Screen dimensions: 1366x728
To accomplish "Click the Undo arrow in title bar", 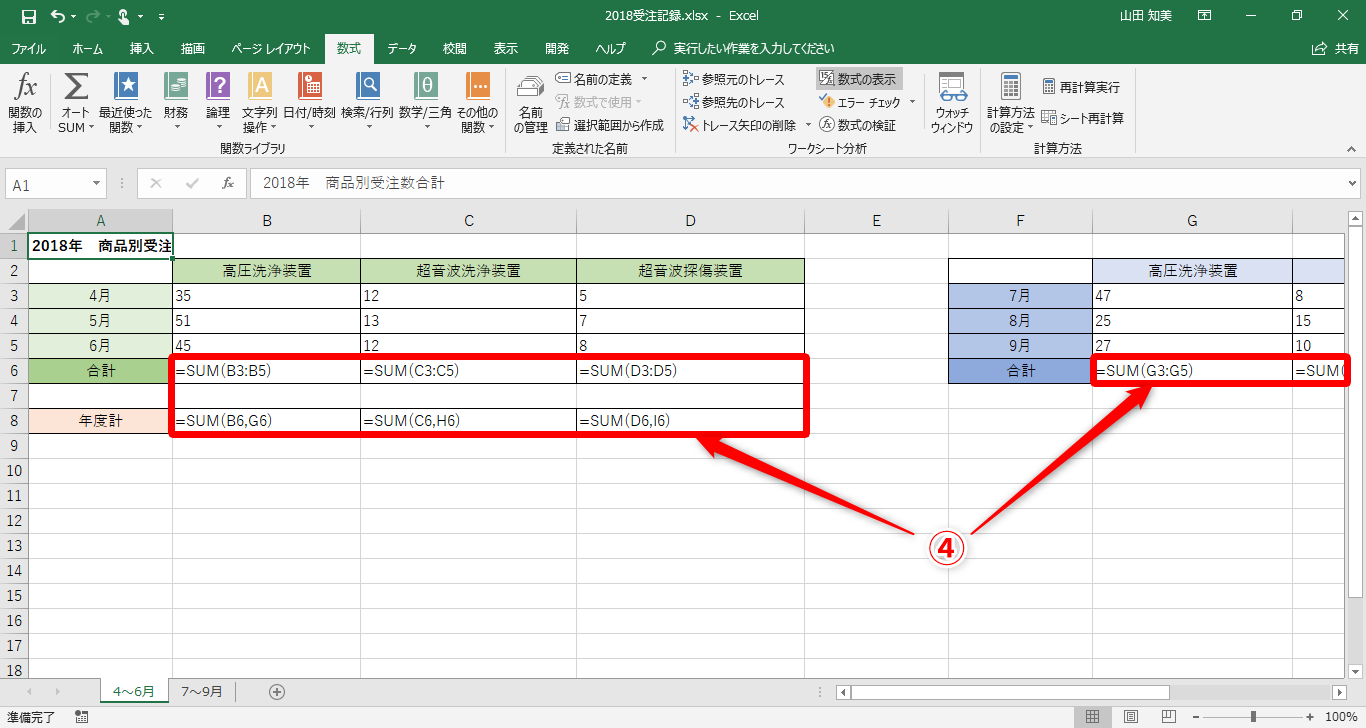I will point(57,16).
